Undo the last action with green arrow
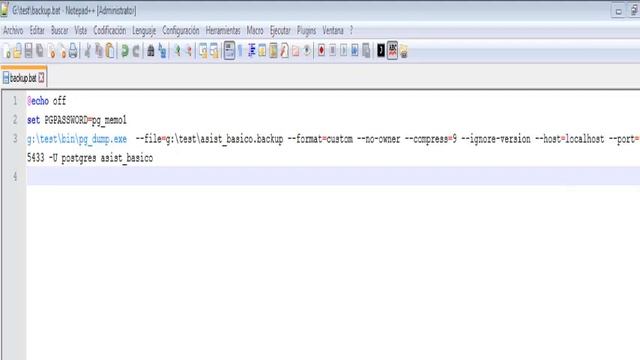The width and height of the screenshot is (640, 360). click(x=125, y=51)
